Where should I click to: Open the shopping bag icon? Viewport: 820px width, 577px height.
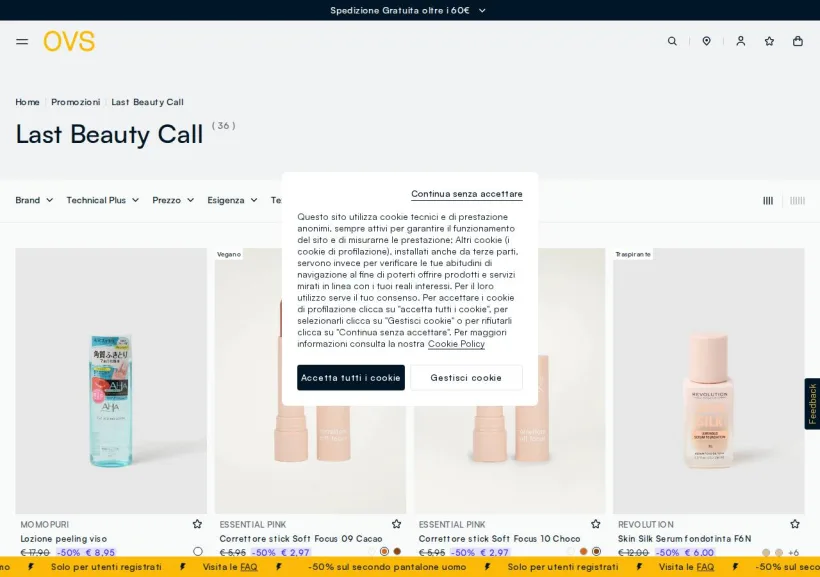pos(798,41)
